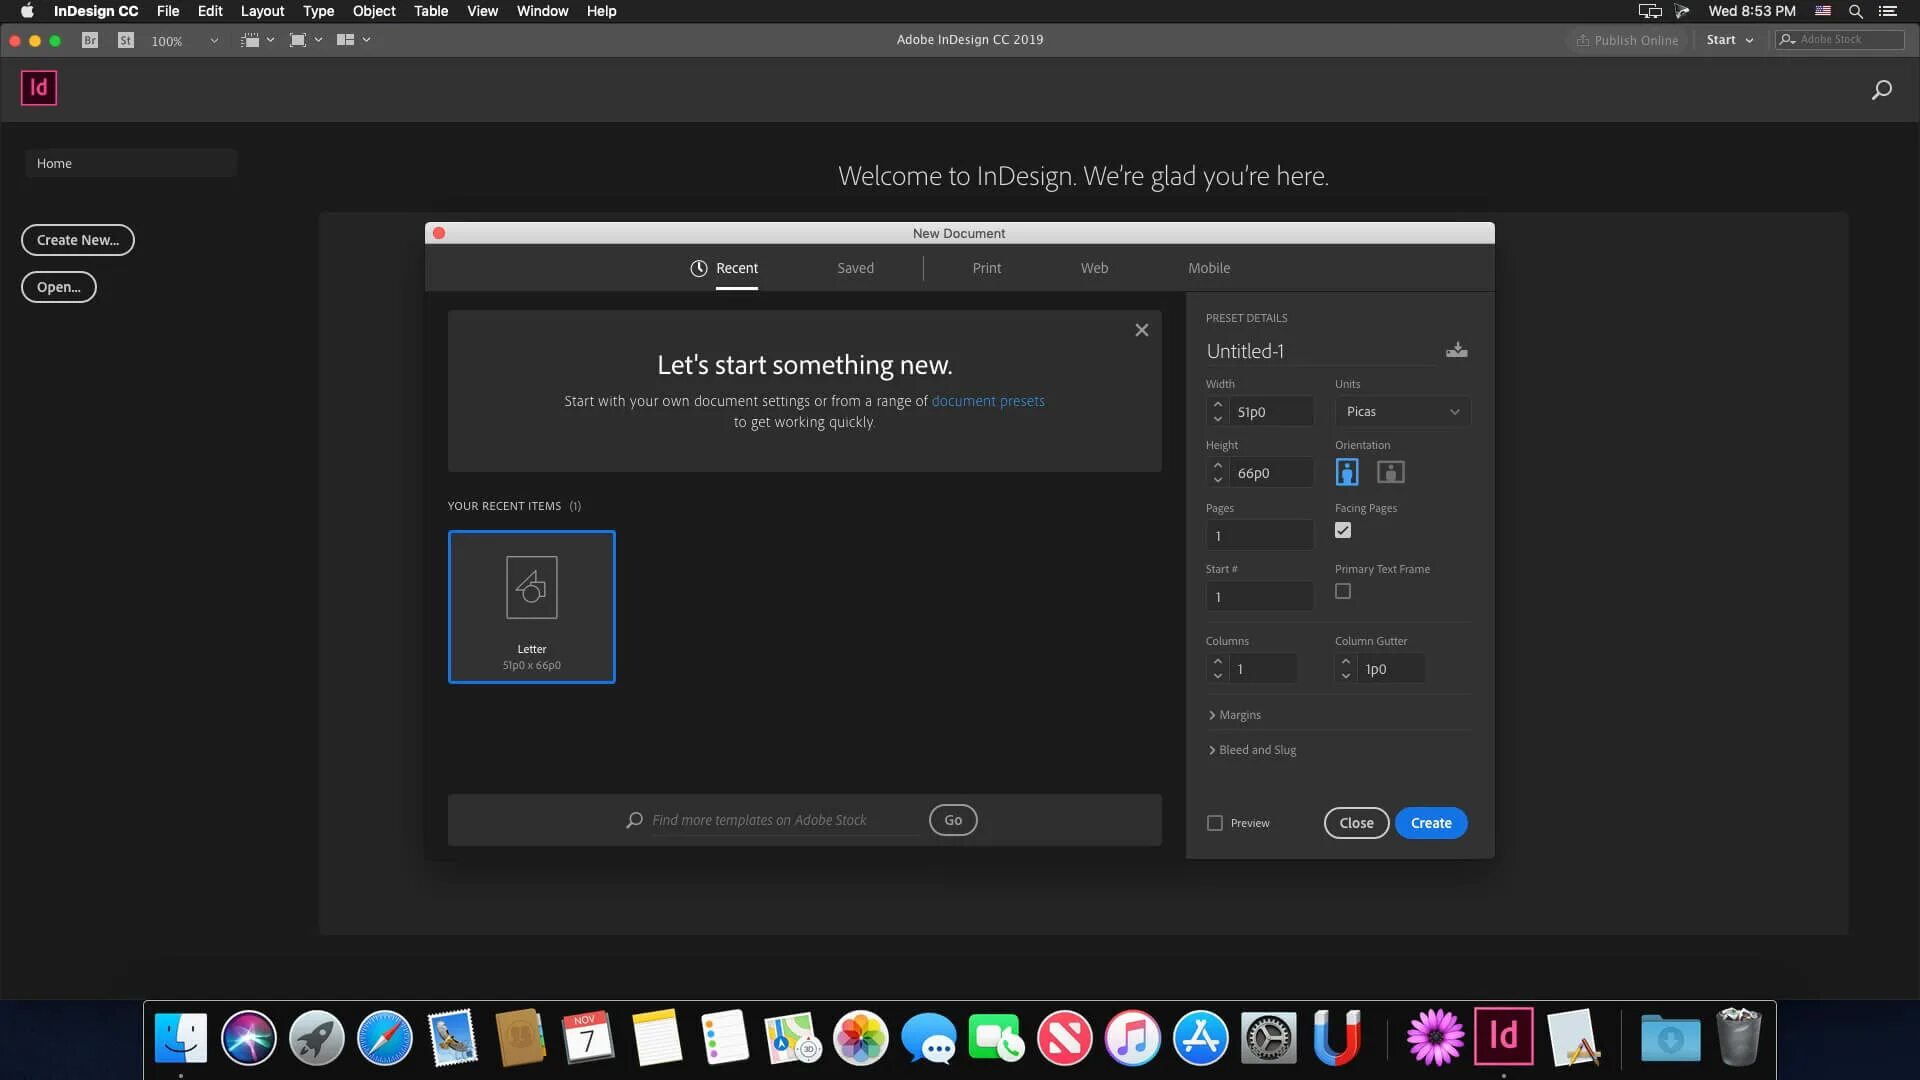The width and height of the screenshot is (1920, 1080).
Task: Uncheck the Facing Pages checkbox
Action: pyautogui.click(x=1343, y=530)
